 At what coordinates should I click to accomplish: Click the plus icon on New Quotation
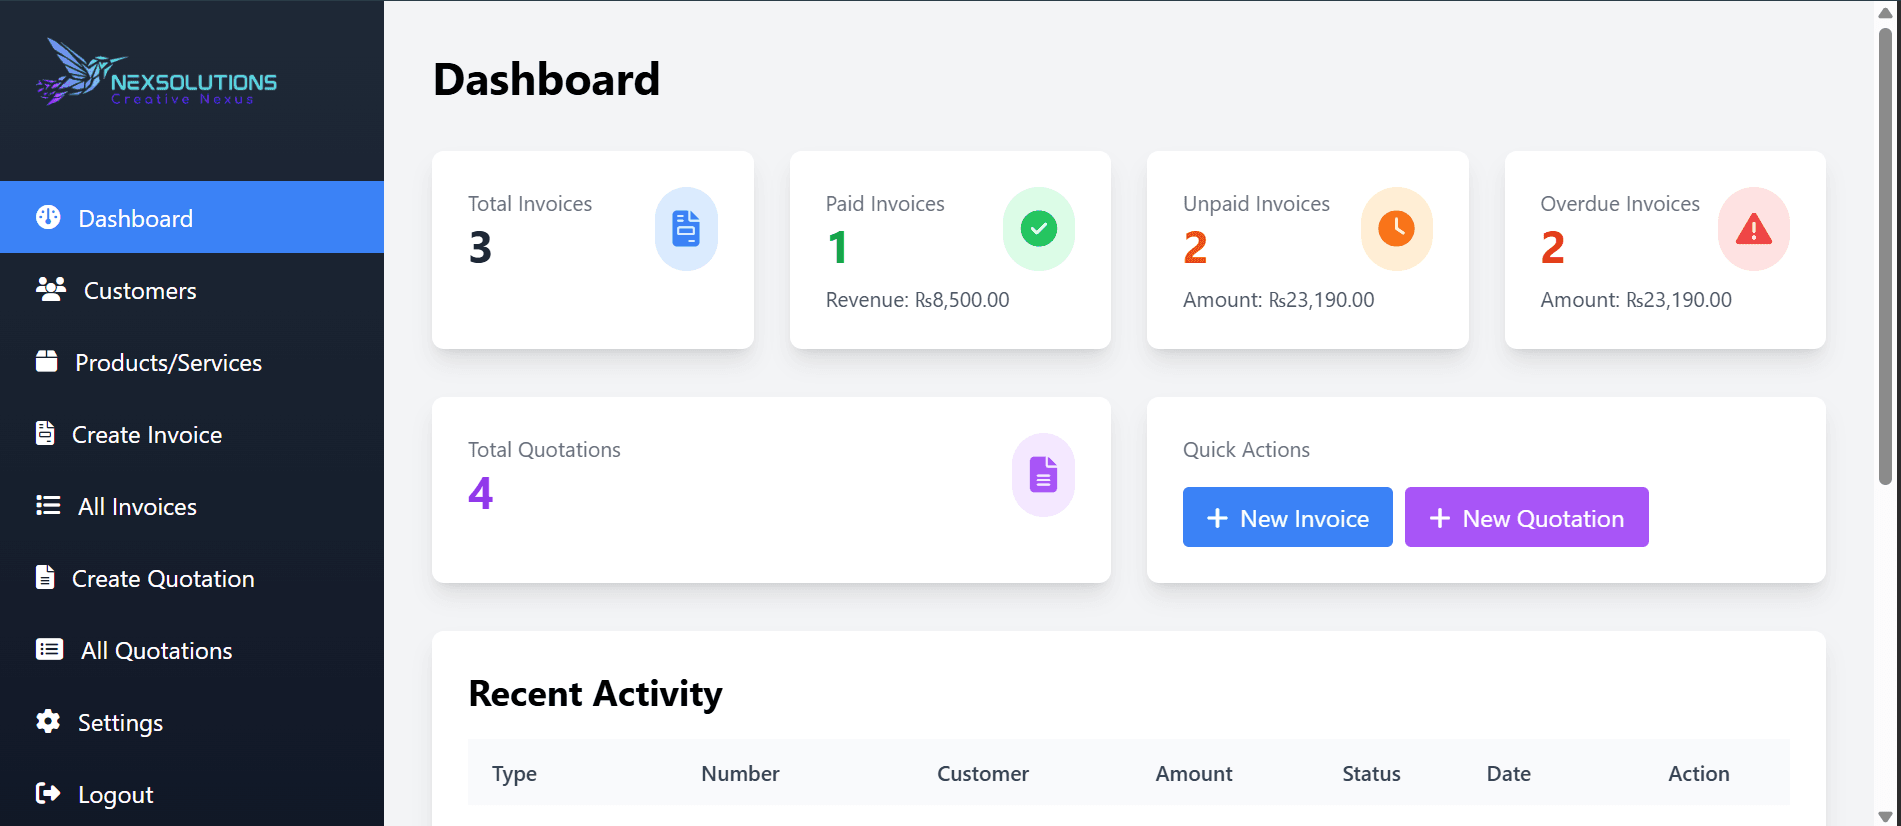click(1439, 518)
